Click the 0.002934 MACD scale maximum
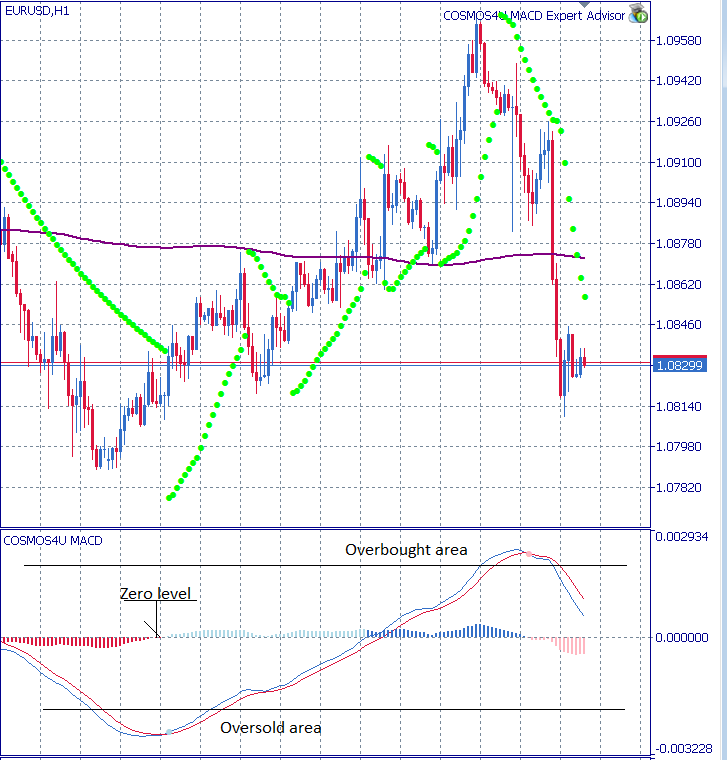Viewport: 727px width, 760px height. tap(682, 537)
